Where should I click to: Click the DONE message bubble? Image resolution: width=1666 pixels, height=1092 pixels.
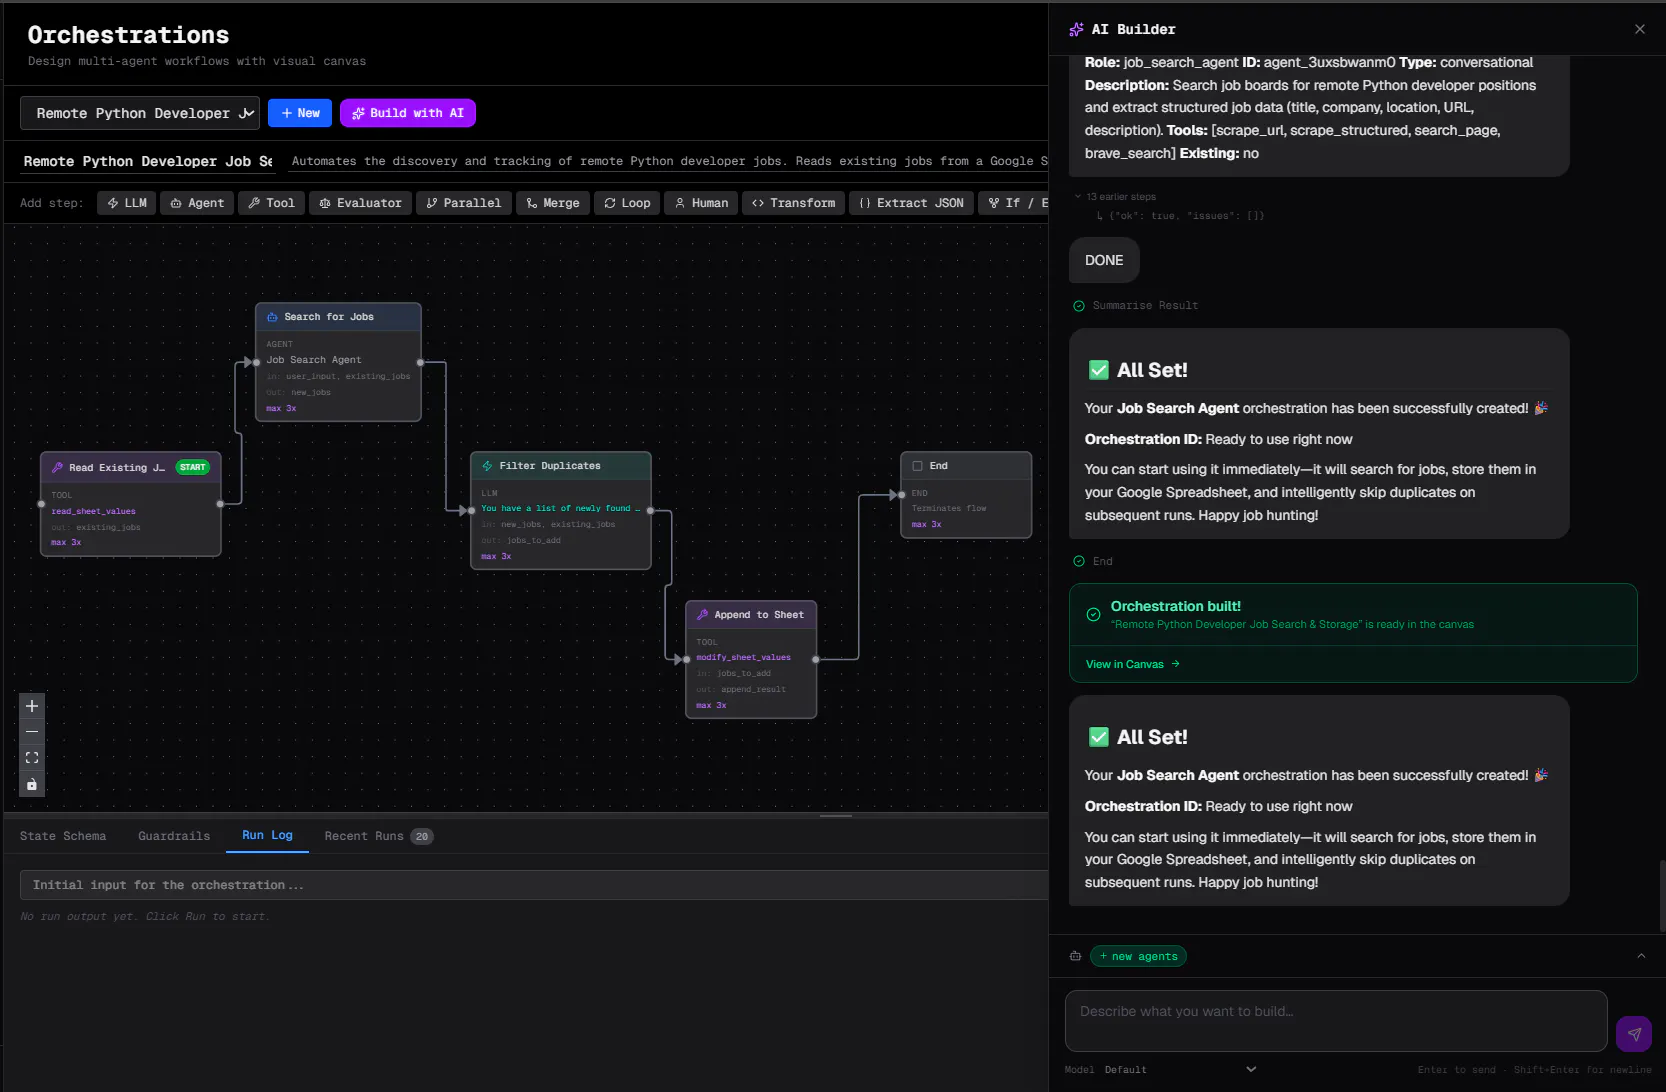click(1104, 260)
